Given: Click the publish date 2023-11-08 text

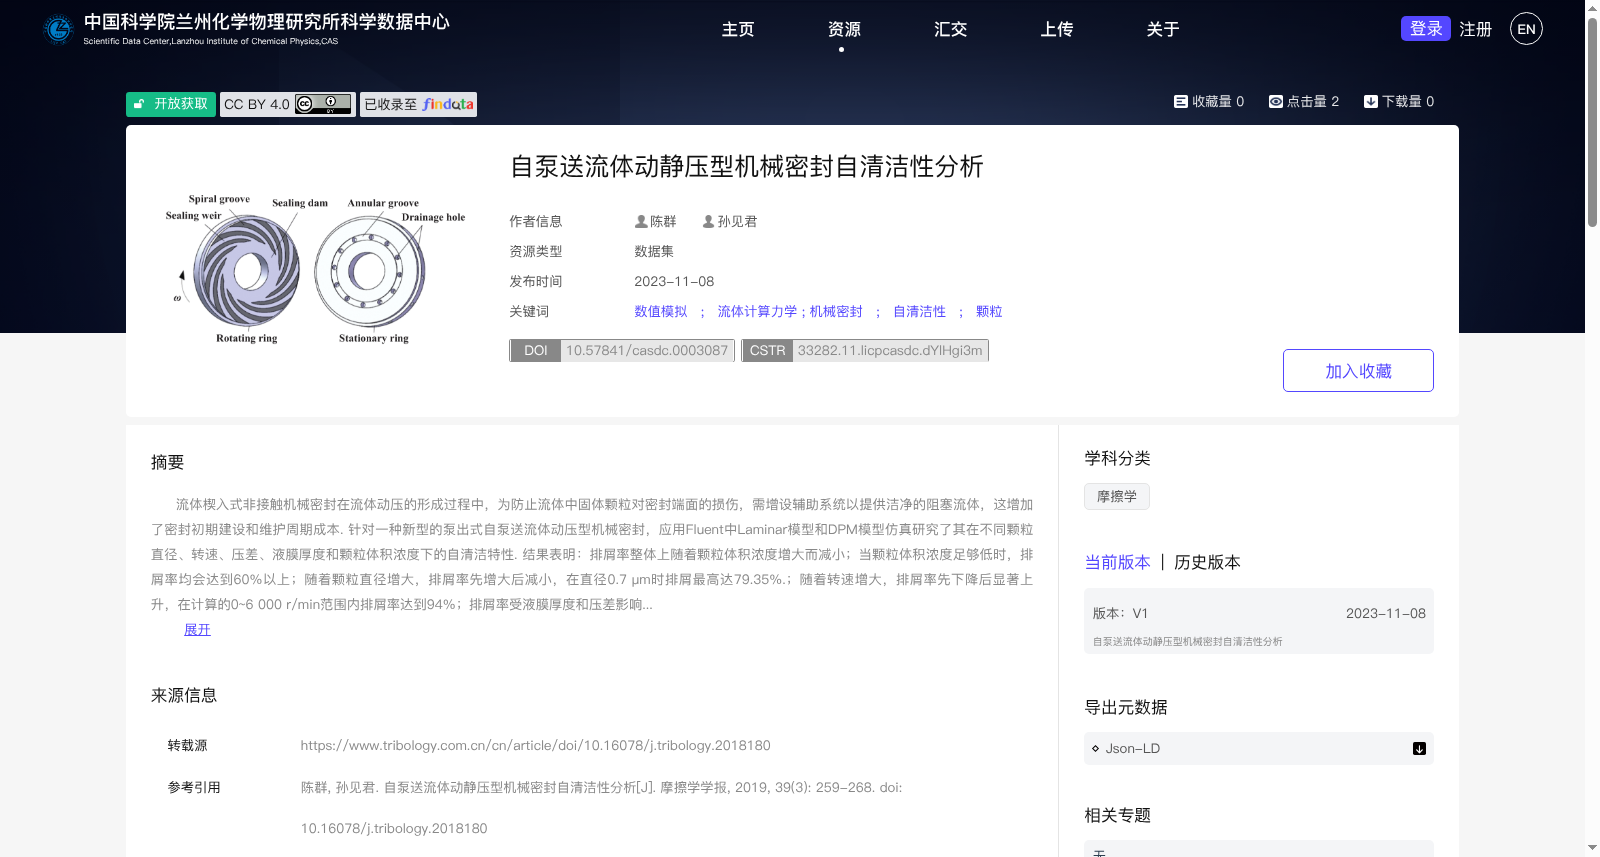Looking at the screenshot, I should (674, 282).
